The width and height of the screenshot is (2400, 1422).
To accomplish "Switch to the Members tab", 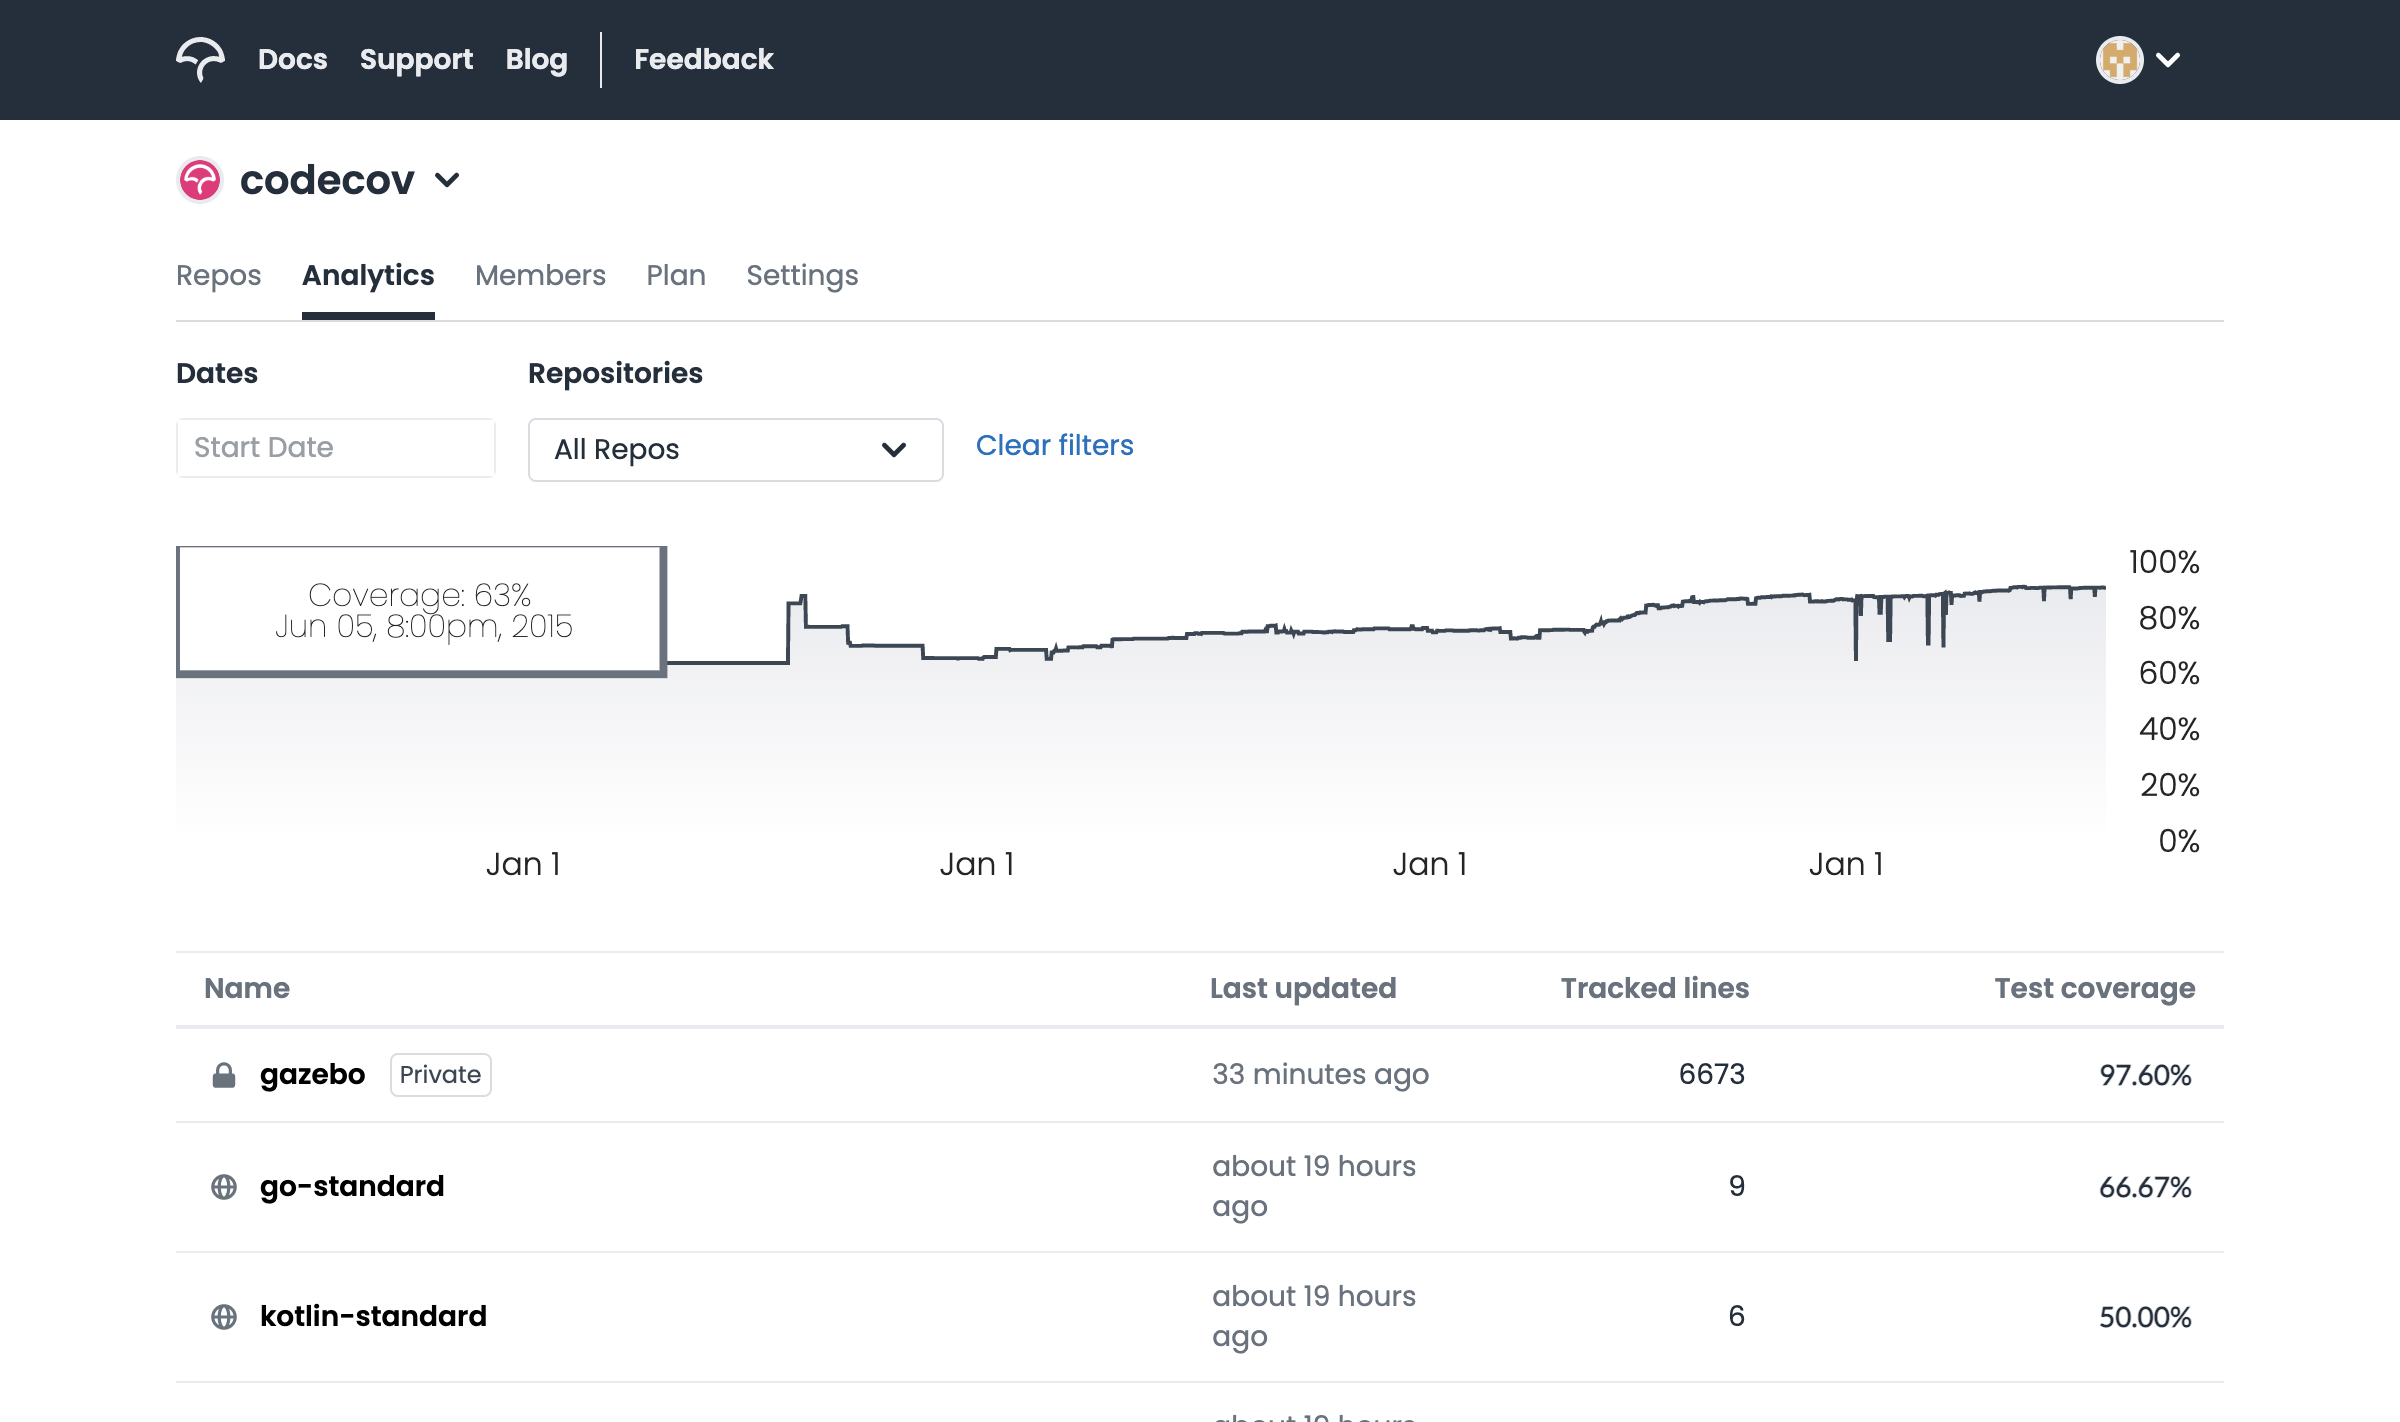I will [x=540, y=275].
